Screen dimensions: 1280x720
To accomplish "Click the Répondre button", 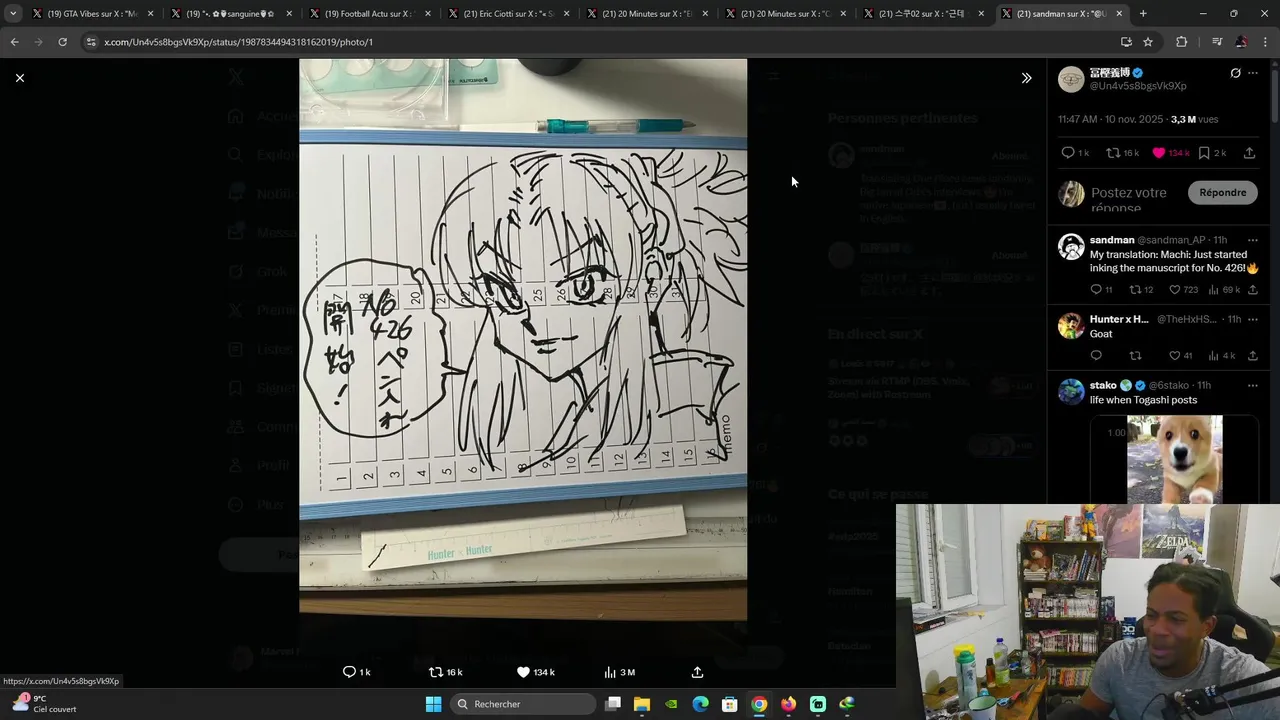I will click(x=1223, y=193).
